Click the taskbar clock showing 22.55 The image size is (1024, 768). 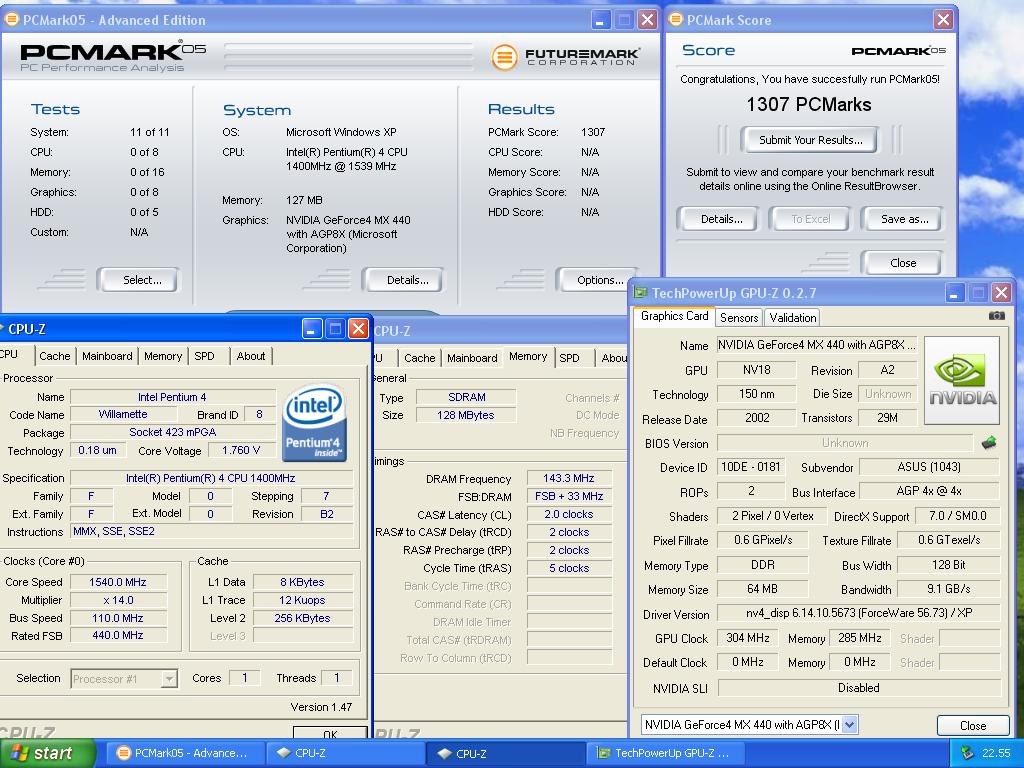coord(996,754)
